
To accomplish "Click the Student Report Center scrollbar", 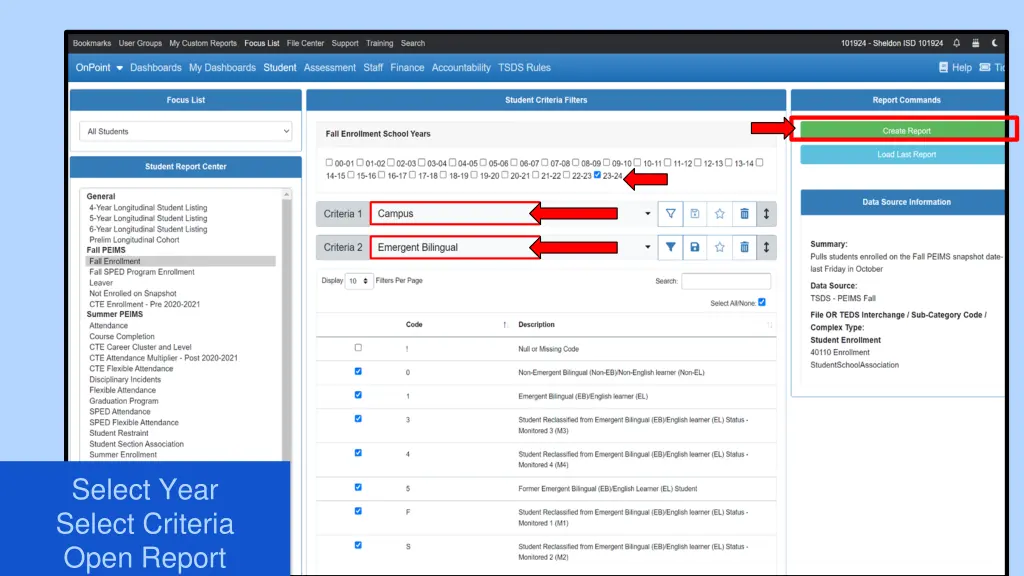I will (286, 327).
